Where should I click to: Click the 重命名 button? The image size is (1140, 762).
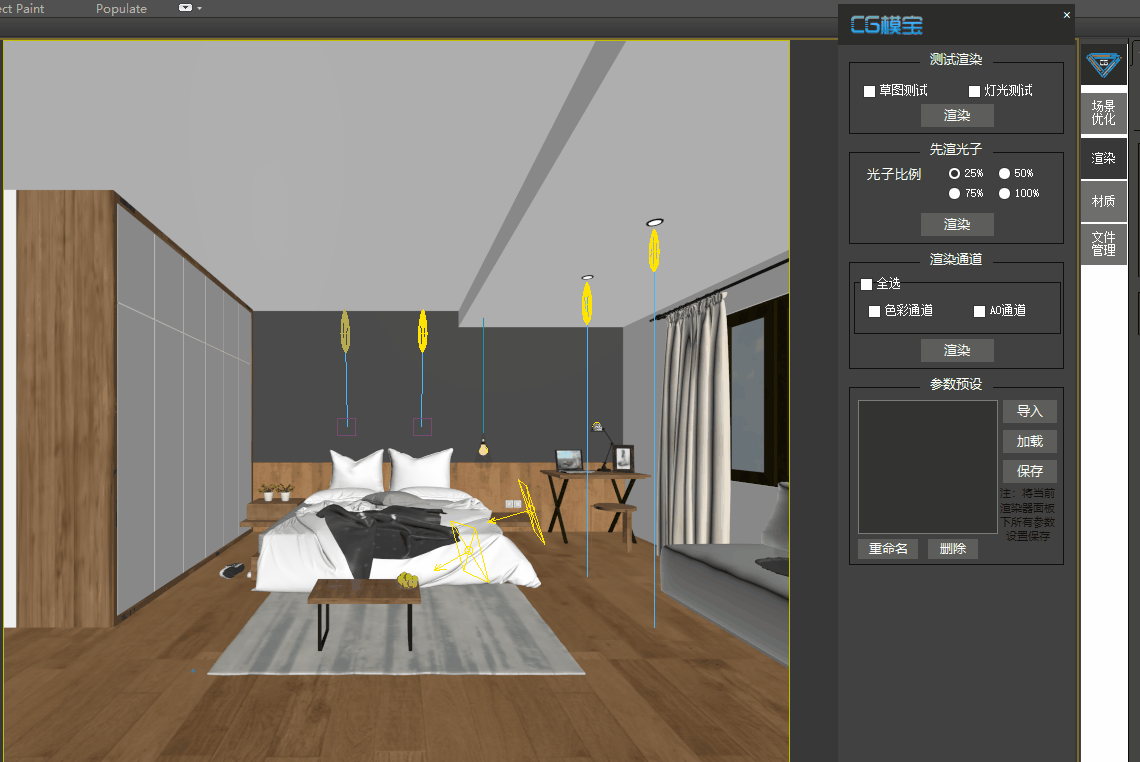coord(887,548)
